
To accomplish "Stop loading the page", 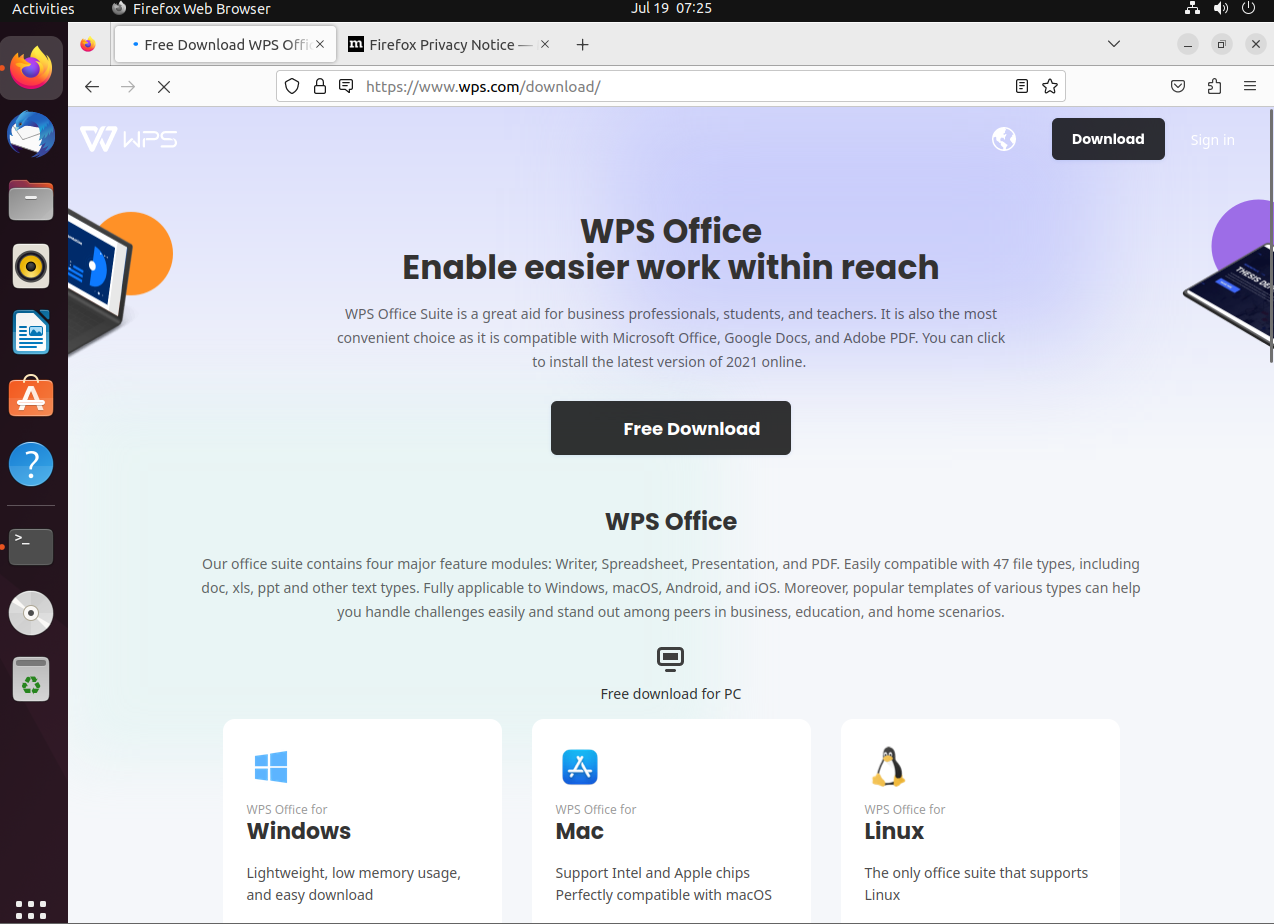I will coord(164,87).
